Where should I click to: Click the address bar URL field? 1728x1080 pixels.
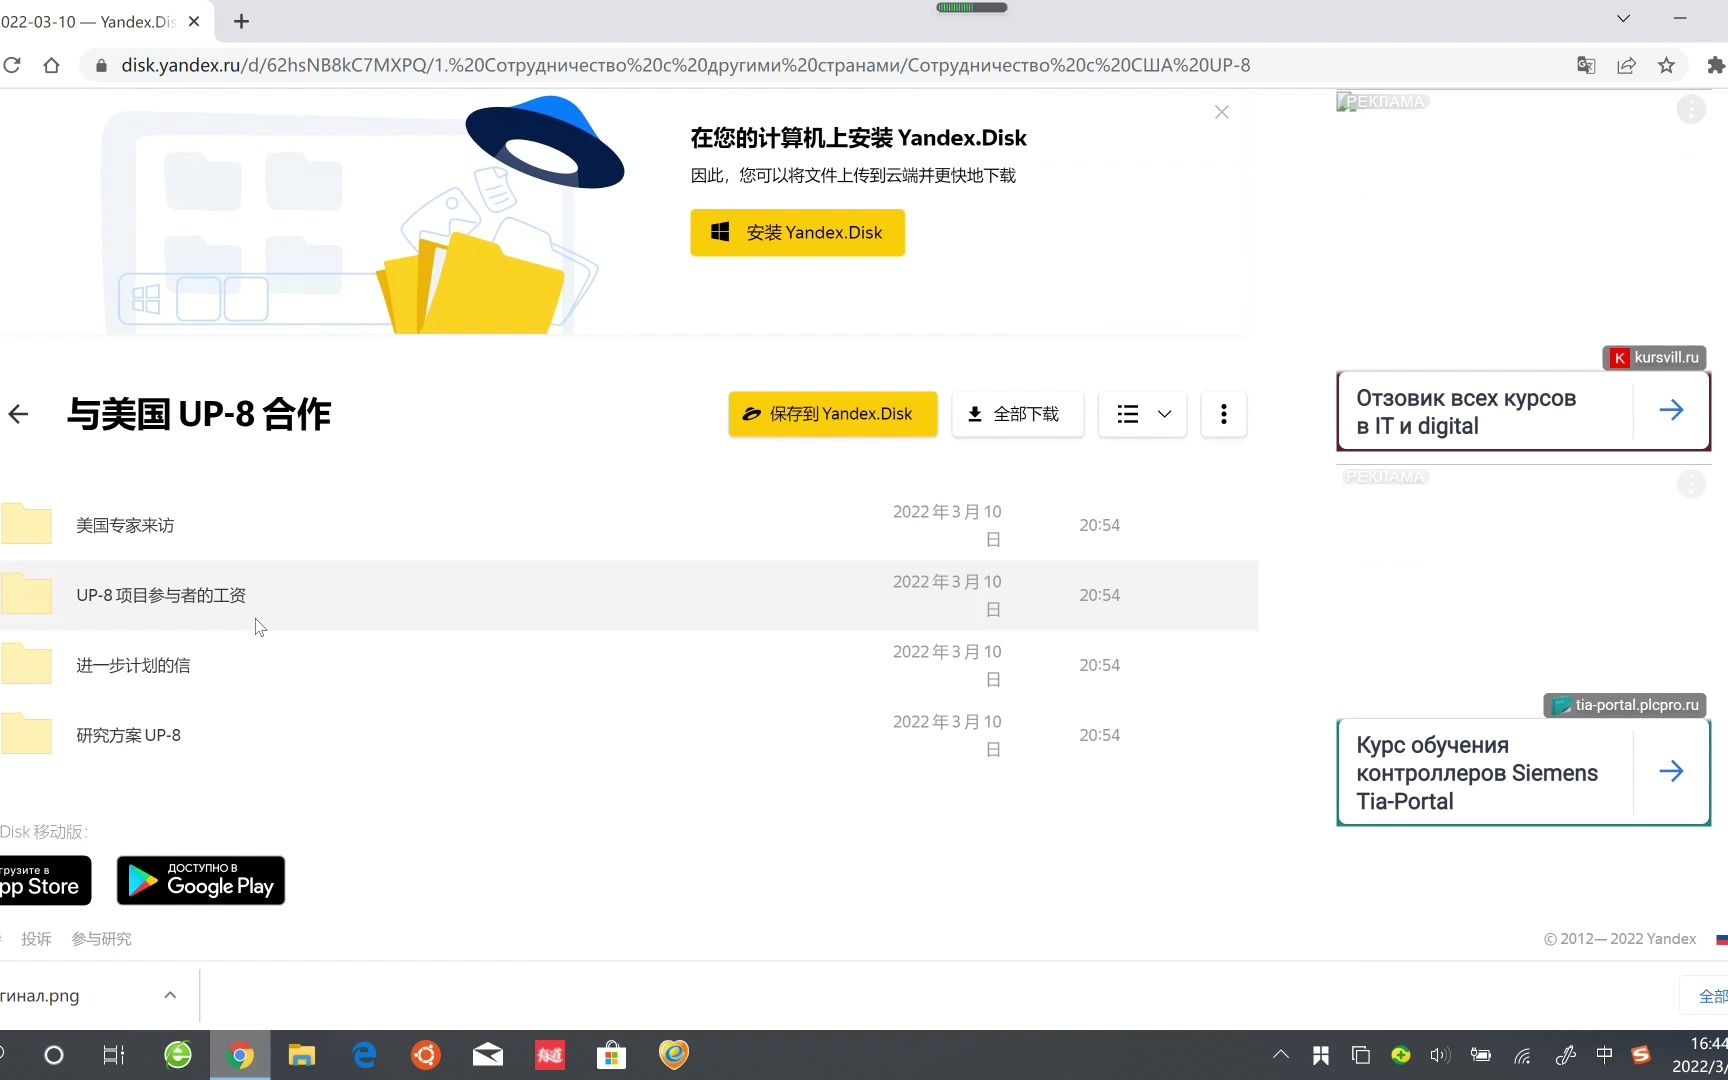[685, 65]
